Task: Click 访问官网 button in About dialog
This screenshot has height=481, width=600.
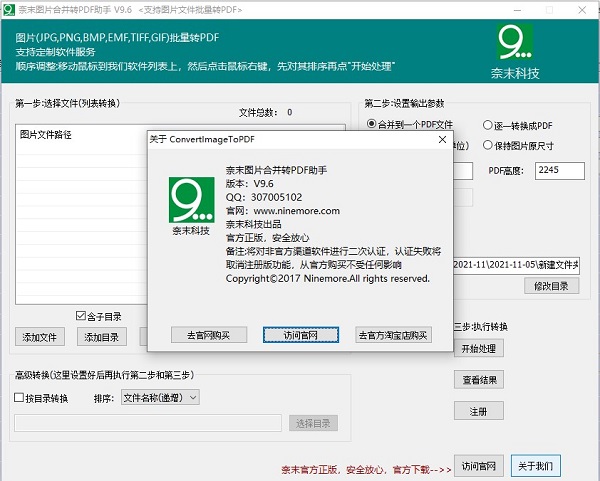Action: click(301, 335)
